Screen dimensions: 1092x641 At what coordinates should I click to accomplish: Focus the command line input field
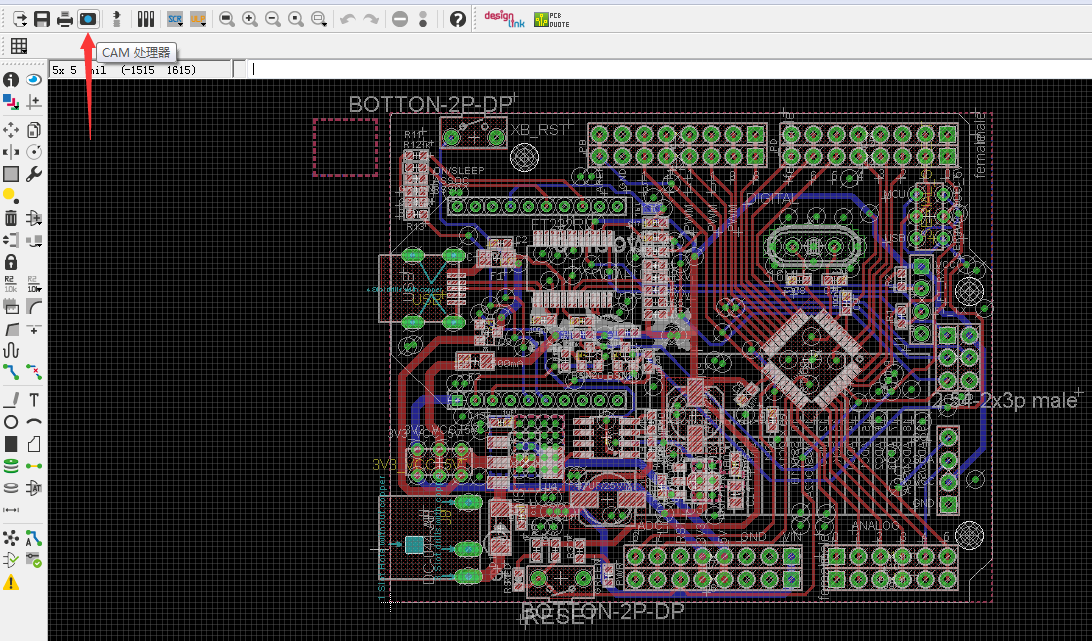coord(669,69)
